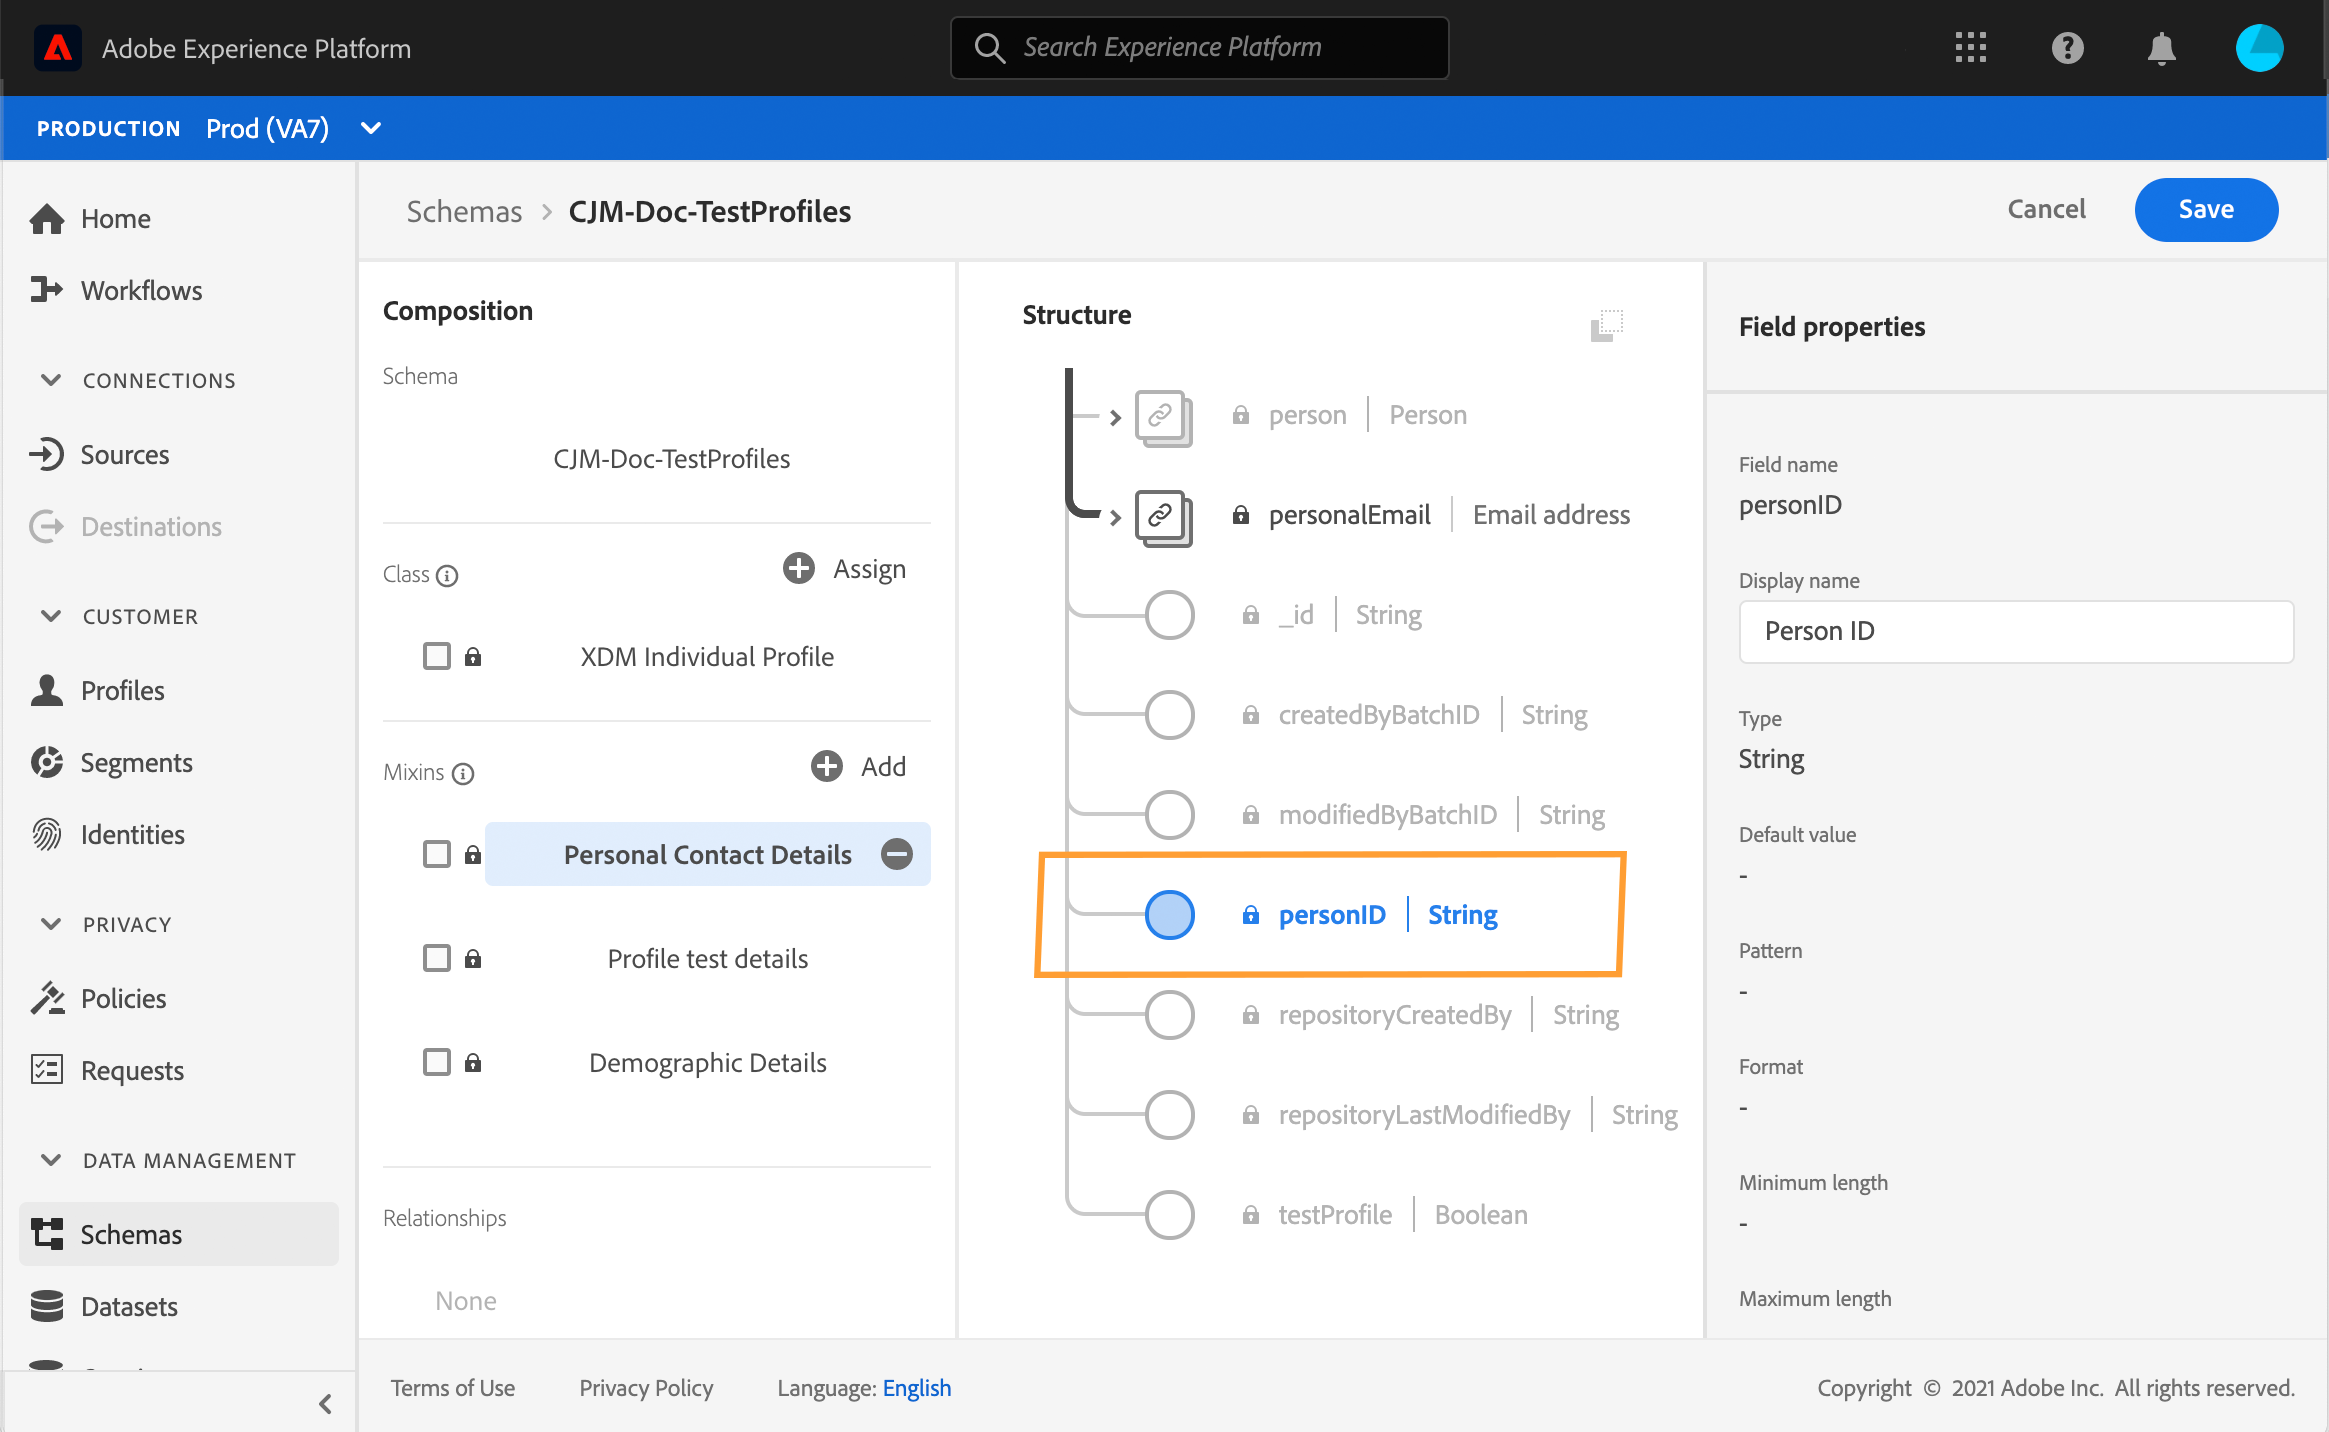Check the Profile test details checkbox
The width and height of the screenshot is (2329, 1432).
tap(437, 958)
